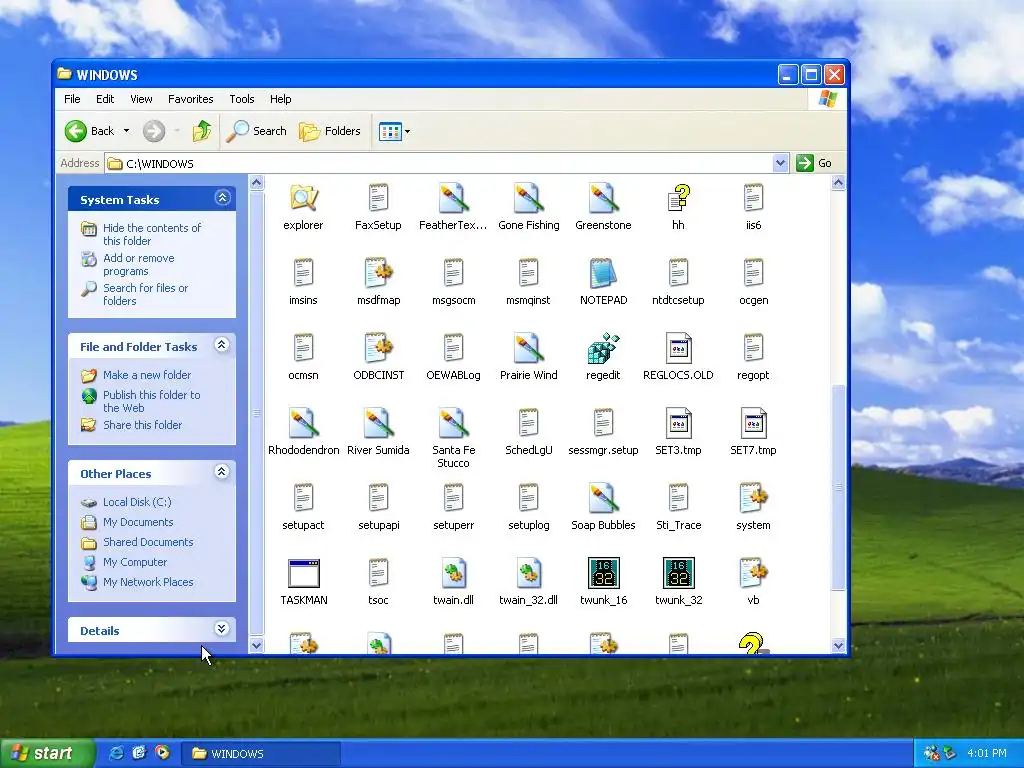Open the File menu
The image size is (1024, 768).
coord(72,99)
